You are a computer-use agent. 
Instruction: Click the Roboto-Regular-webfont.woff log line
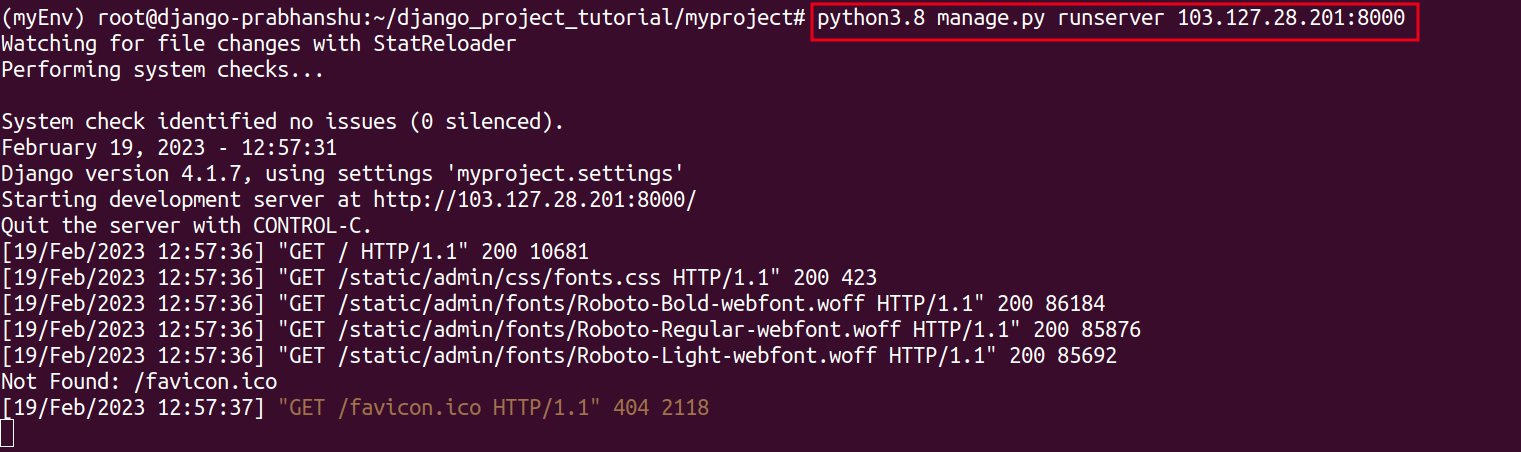(571, 329)
